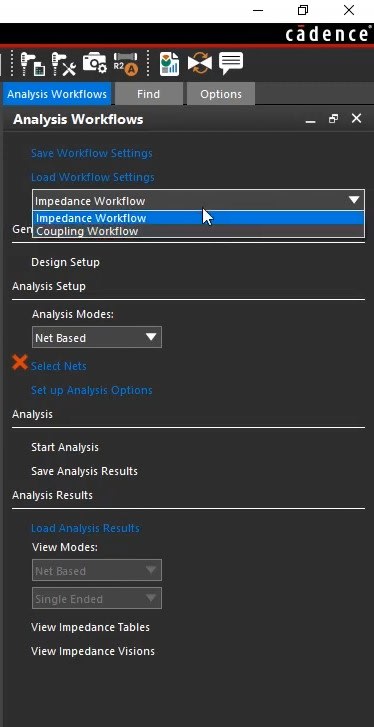Choose Coupling Workflow in dropdown list
Screen dimensions: 374x727
[198, 231]
